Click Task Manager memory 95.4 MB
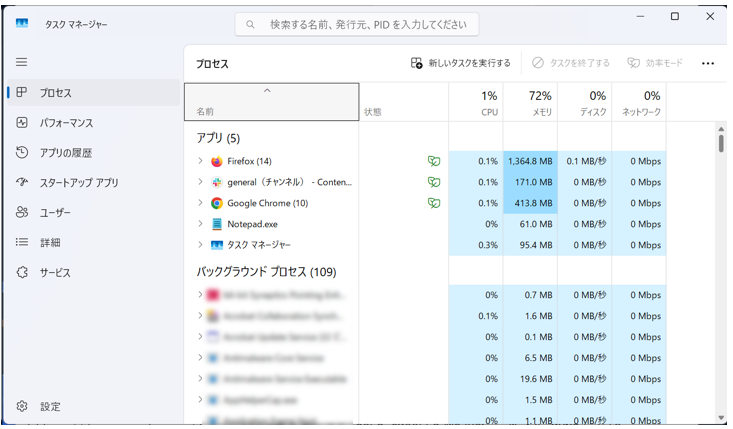Image resolution: width=733 pixels, height=429 pixels. point(536,245)
